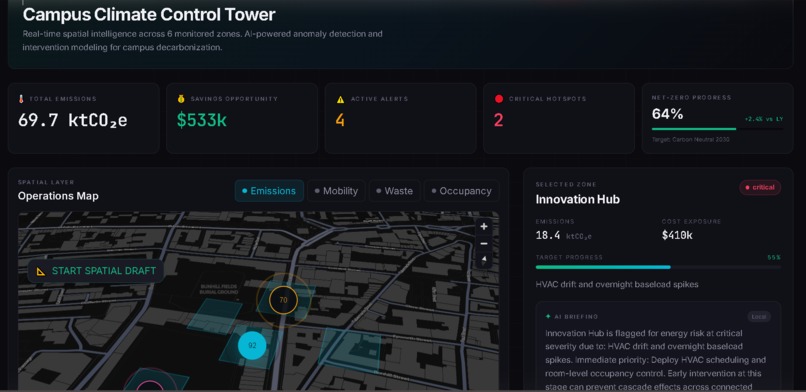Viewport: 806px width, 392px height.
Task: Switch to the Occupancy layer
Action: pyautogui.click(x=461, y=191)
